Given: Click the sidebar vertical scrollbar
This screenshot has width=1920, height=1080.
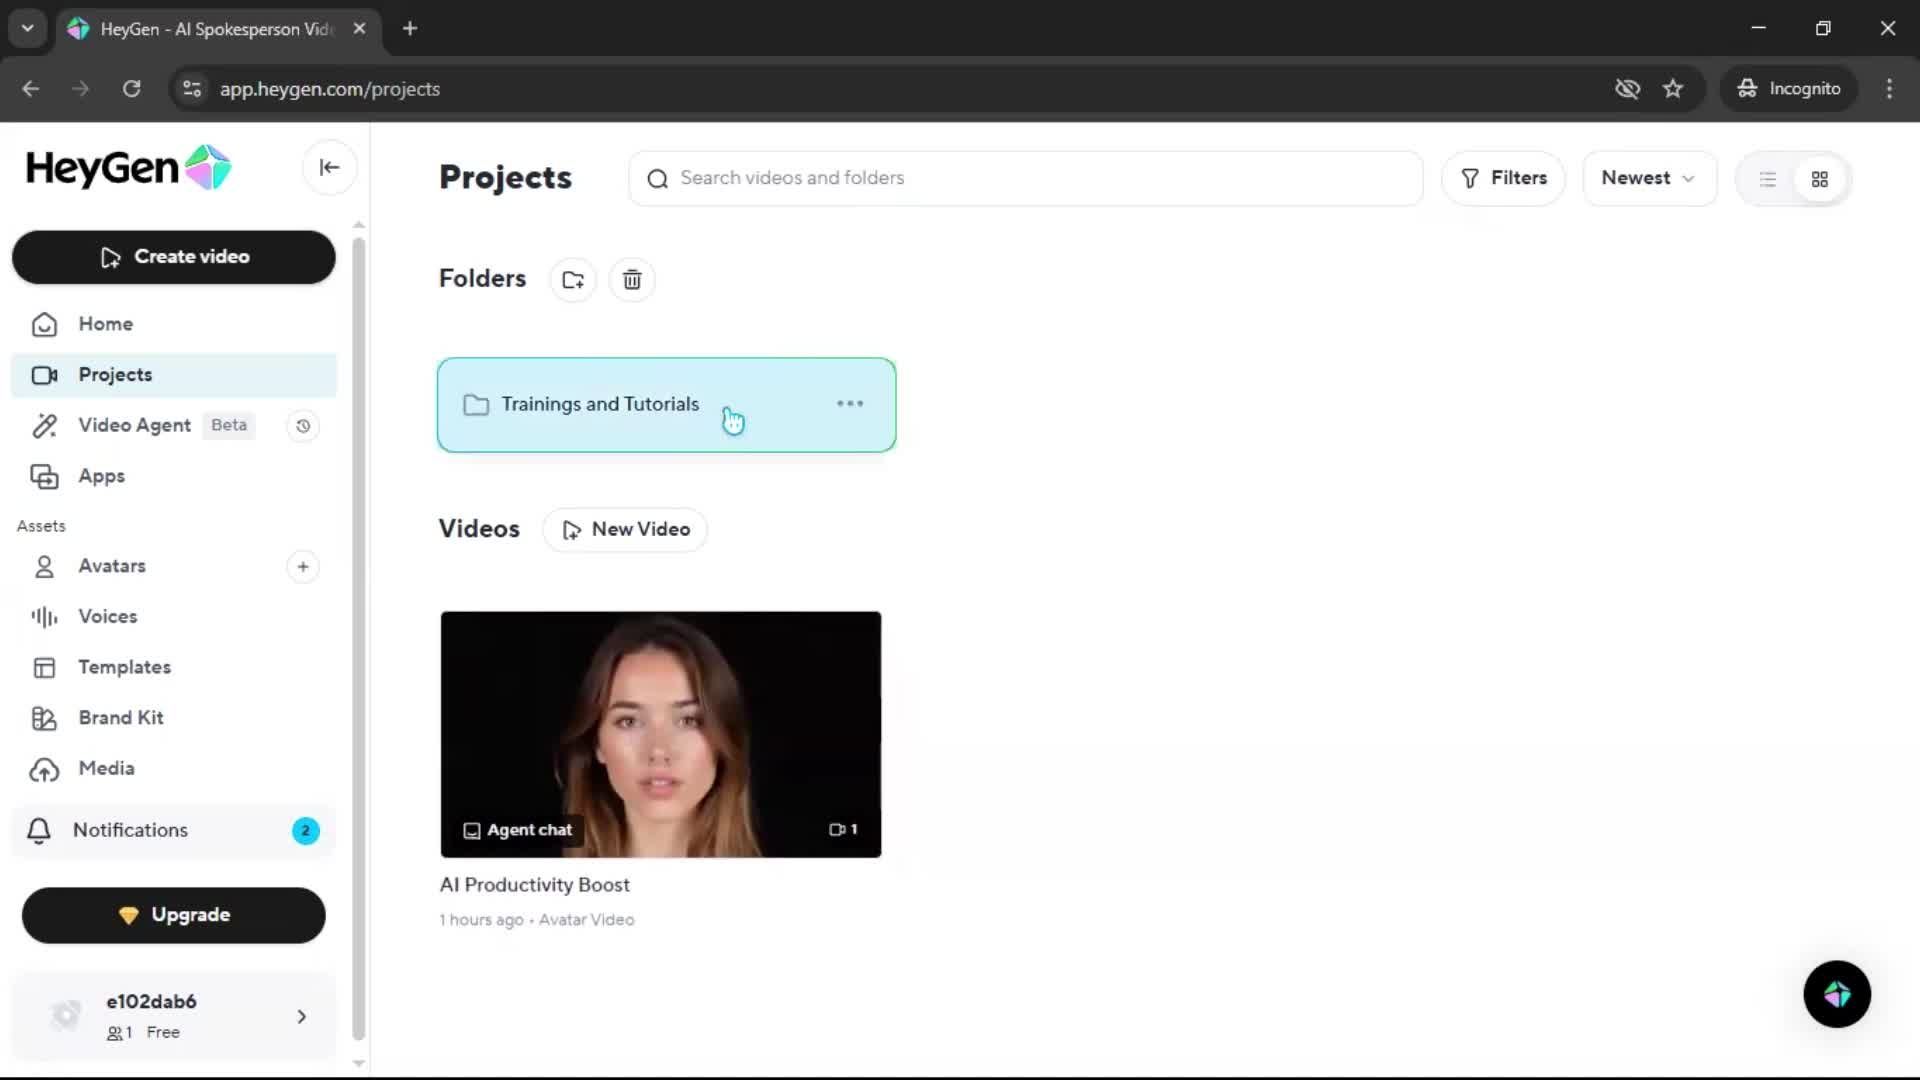Looking at the screenshot, I should click(x=359, y=640).
